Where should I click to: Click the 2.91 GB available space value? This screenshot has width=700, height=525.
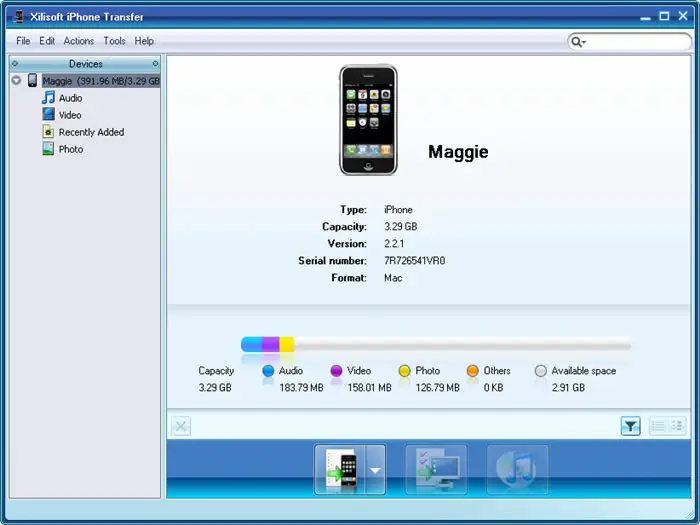point(568,388)
